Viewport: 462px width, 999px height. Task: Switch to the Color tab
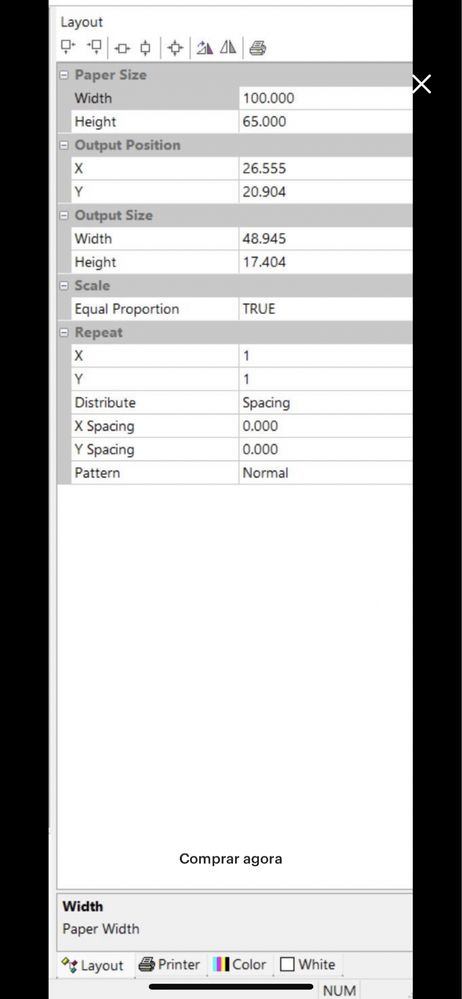click(x=240, y=965)
